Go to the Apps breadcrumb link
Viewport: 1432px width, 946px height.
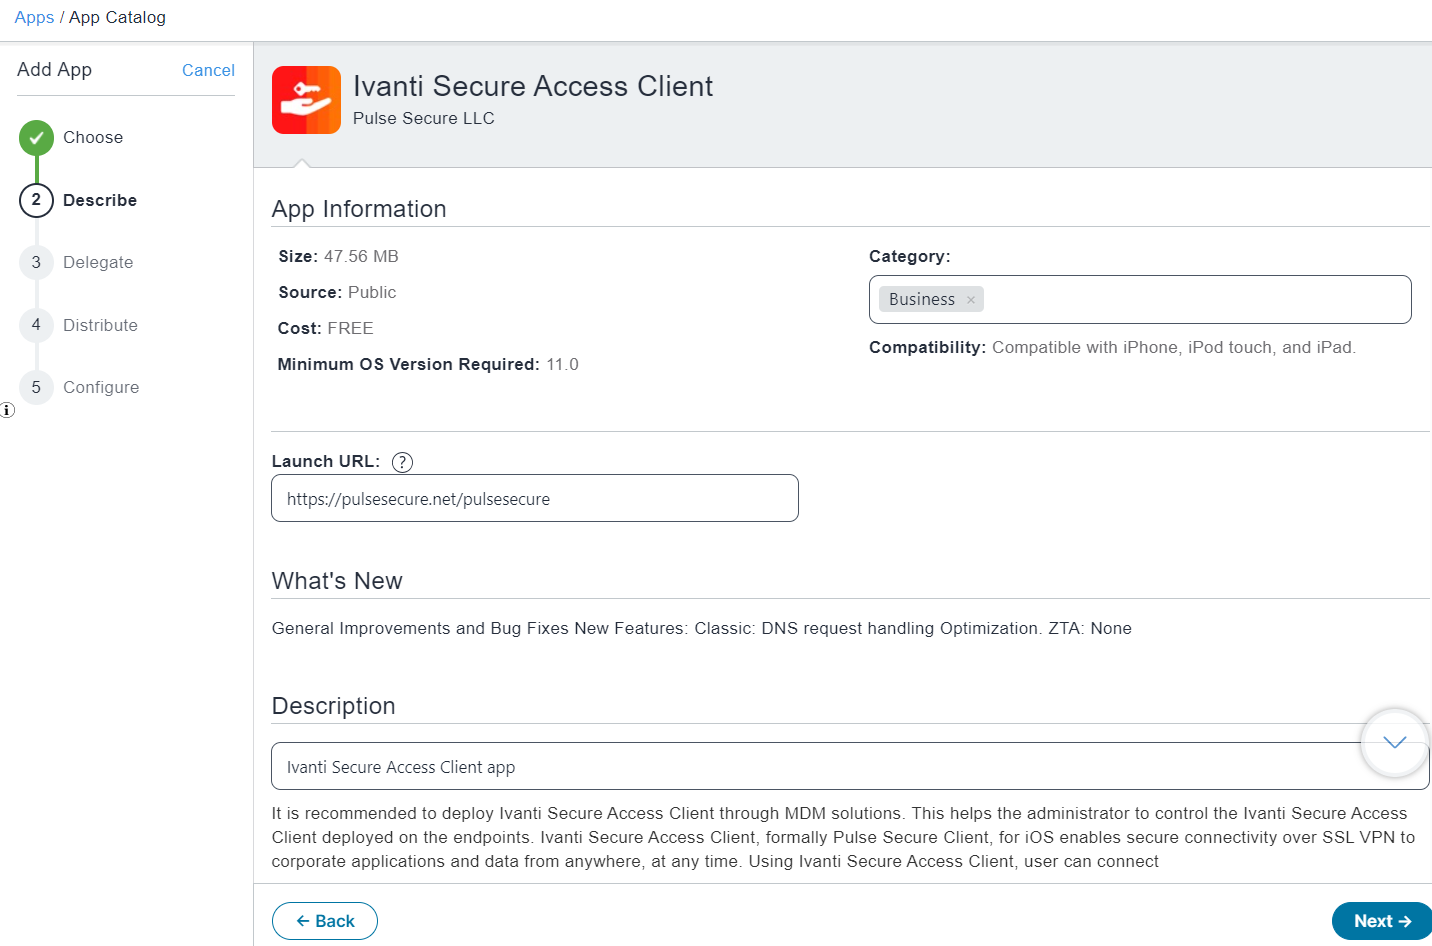(x=34, y=17)
